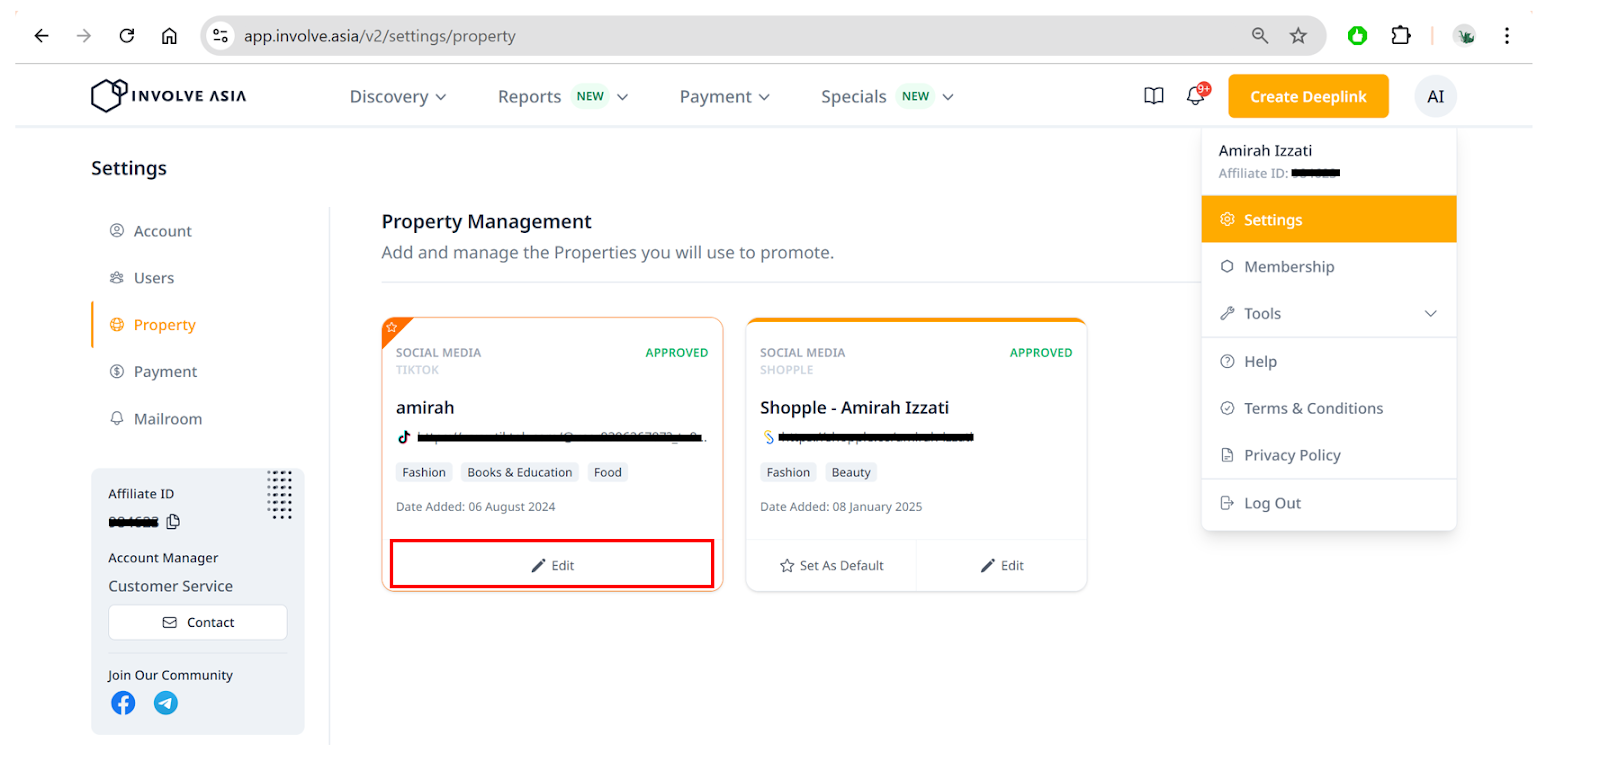Click the knowledge base book icon
The height and width of the screenshot is (762, 1600).
coord(1154,96)
